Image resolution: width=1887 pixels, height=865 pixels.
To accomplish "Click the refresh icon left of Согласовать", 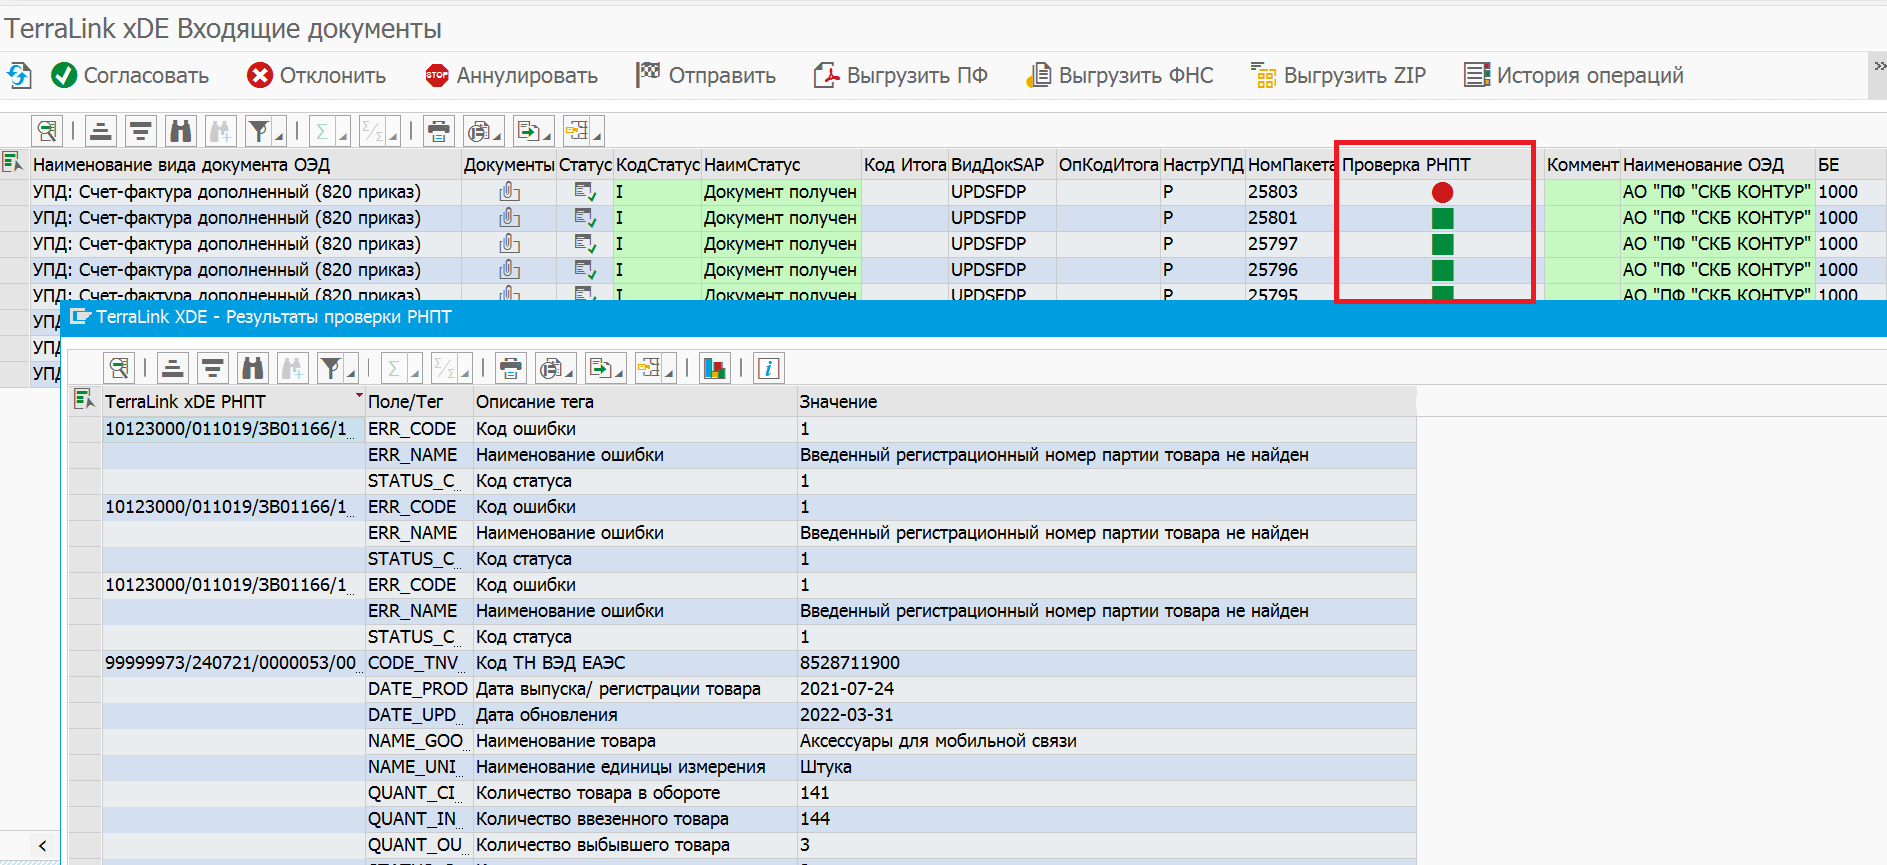I will (x=19, y=76).
